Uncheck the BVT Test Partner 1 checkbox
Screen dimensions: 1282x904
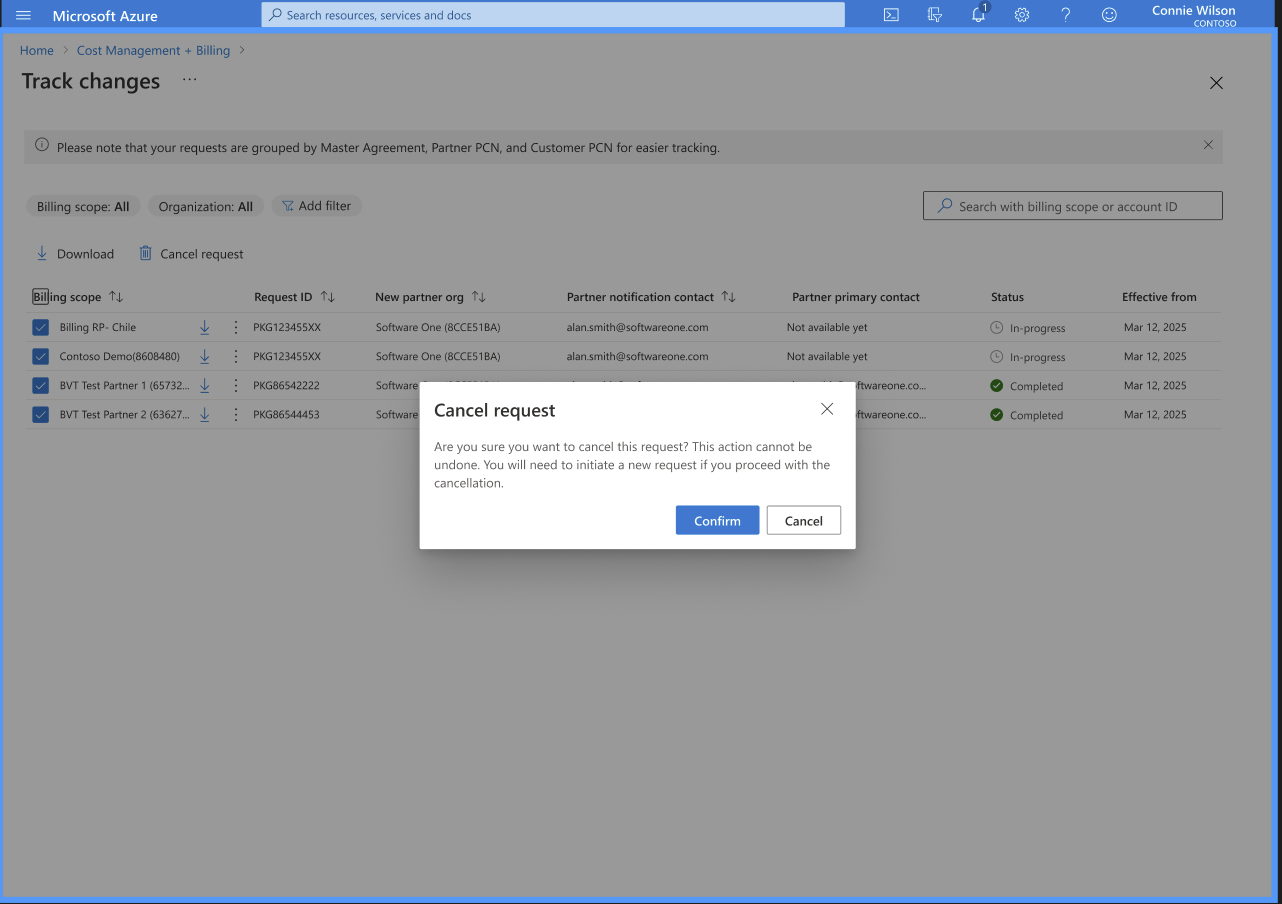click(40, 385)
